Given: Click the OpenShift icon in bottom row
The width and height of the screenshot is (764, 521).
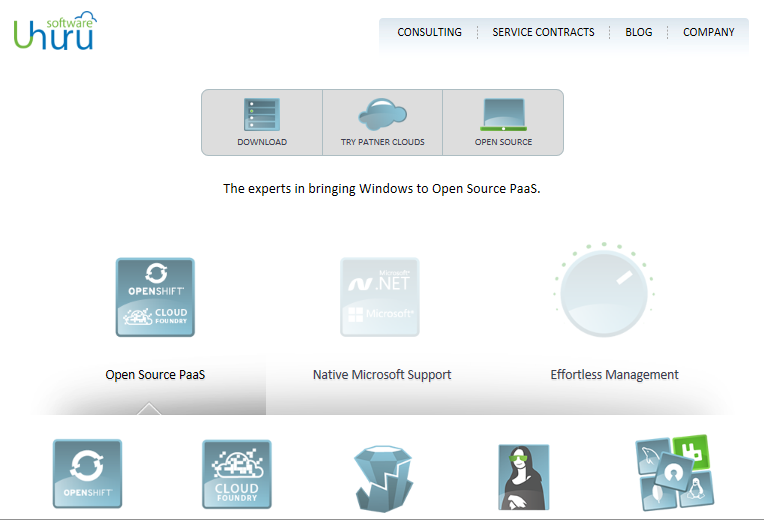Looking at the screenshot, I should tap(87, 474).
